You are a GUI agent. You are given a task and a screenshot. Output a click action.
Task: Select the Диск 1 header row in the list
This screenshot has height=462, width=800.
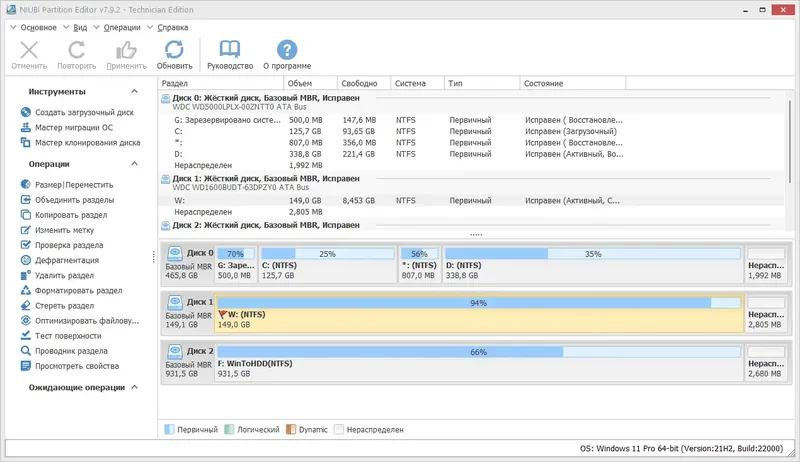click(x=472, y=183)
